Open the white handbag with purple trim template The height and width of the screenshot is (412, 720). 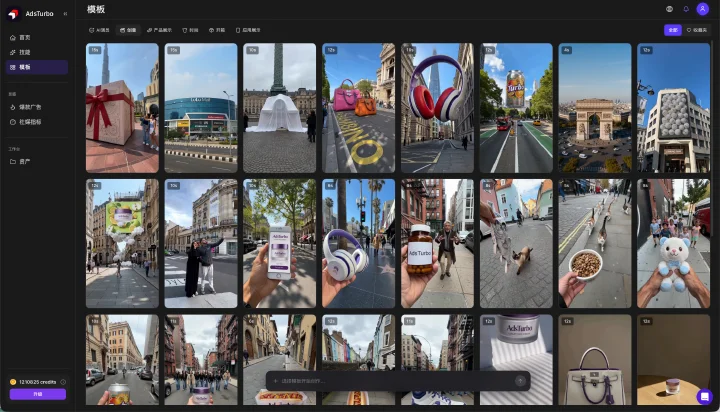(x=595, y=360)
